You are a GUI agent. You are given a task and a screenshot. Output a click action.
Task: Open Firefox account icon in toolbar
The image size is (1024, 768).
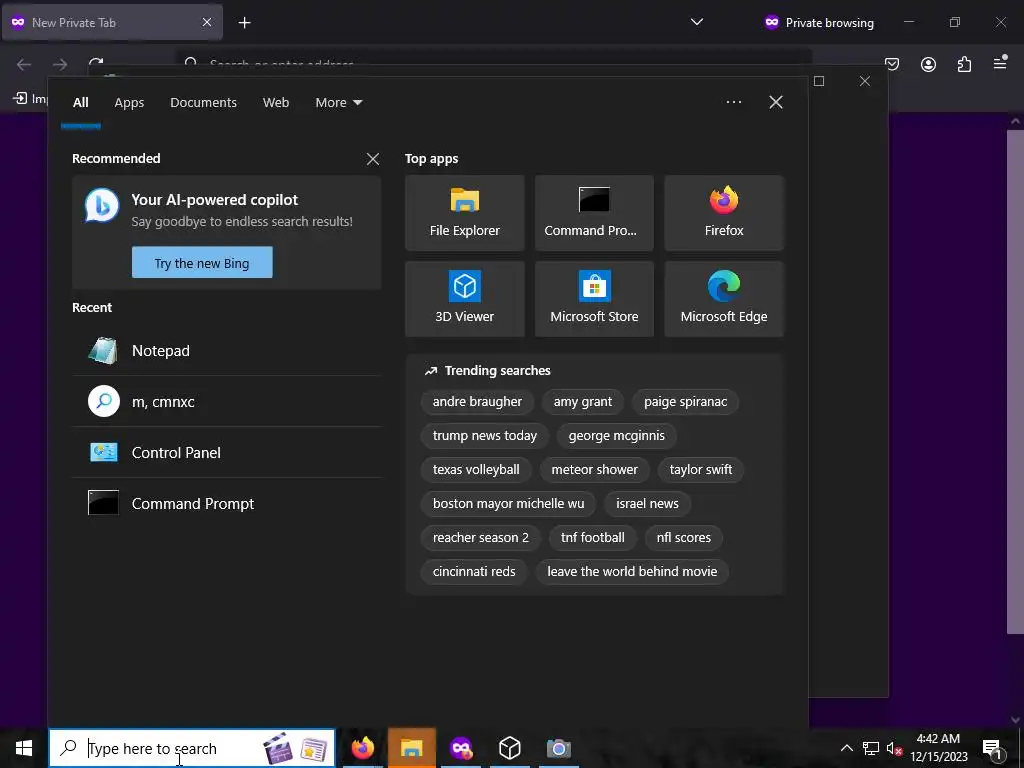[x=928, y=64]
